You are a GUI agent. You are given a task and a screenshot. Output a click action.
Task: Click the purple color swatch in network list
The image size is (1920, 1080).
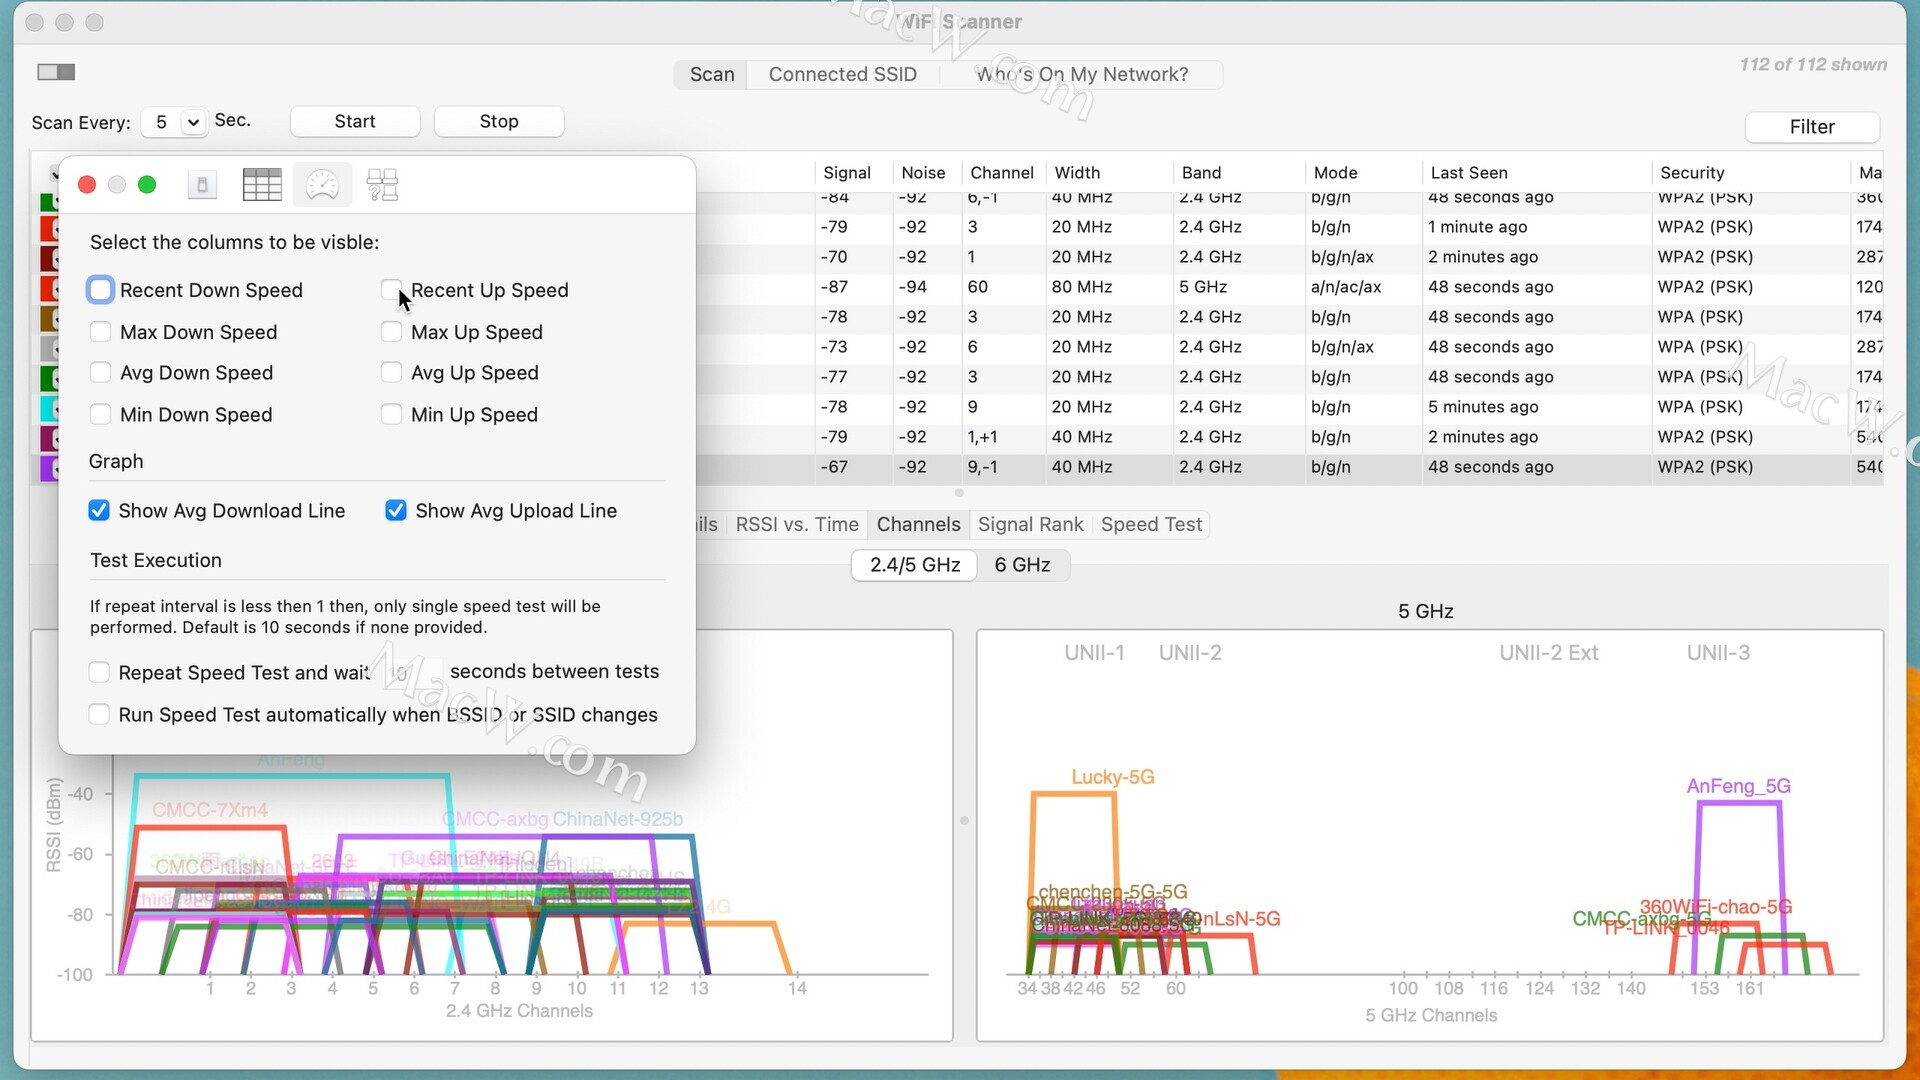click(x=47, y=467)
